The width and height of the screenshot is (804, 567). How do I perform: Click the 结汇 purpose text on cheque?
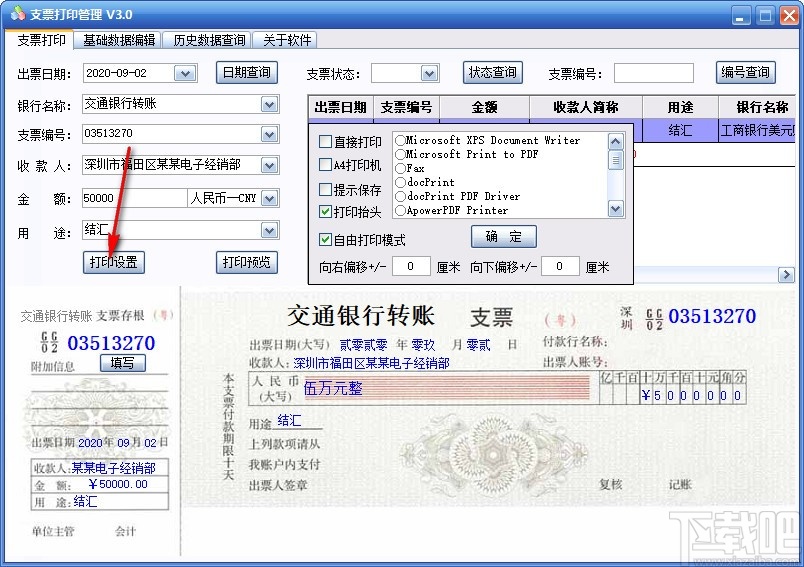[x=289, y=420]
